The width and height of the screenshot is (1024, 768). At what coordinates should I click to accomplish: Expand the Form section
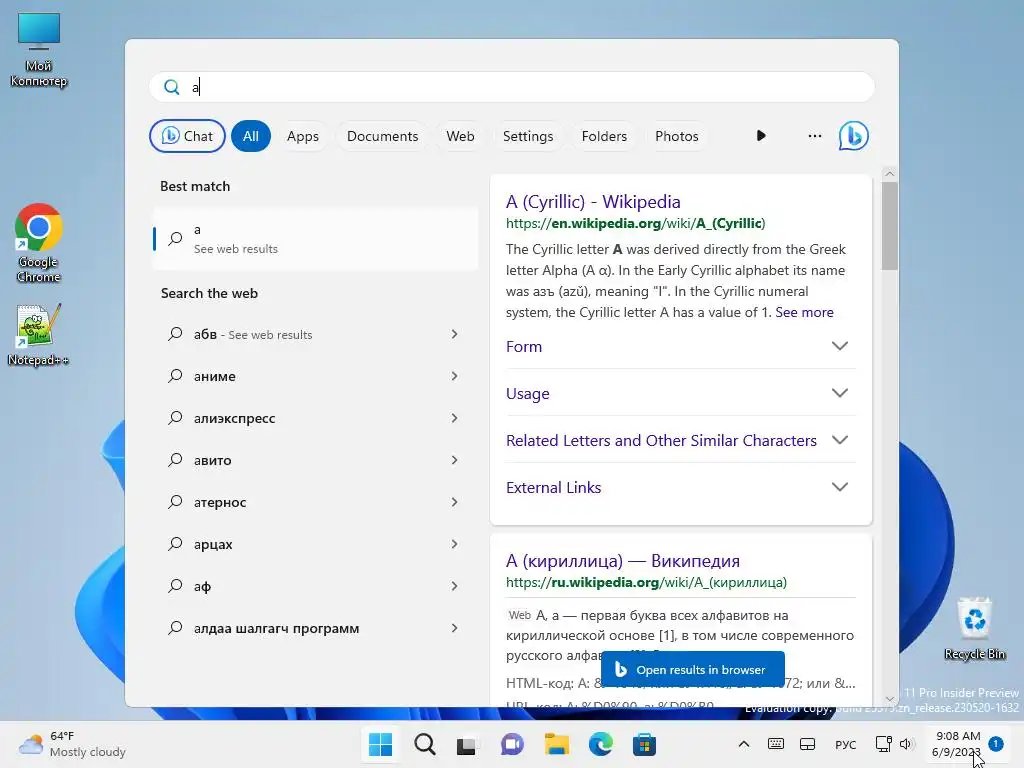[680, 346]
